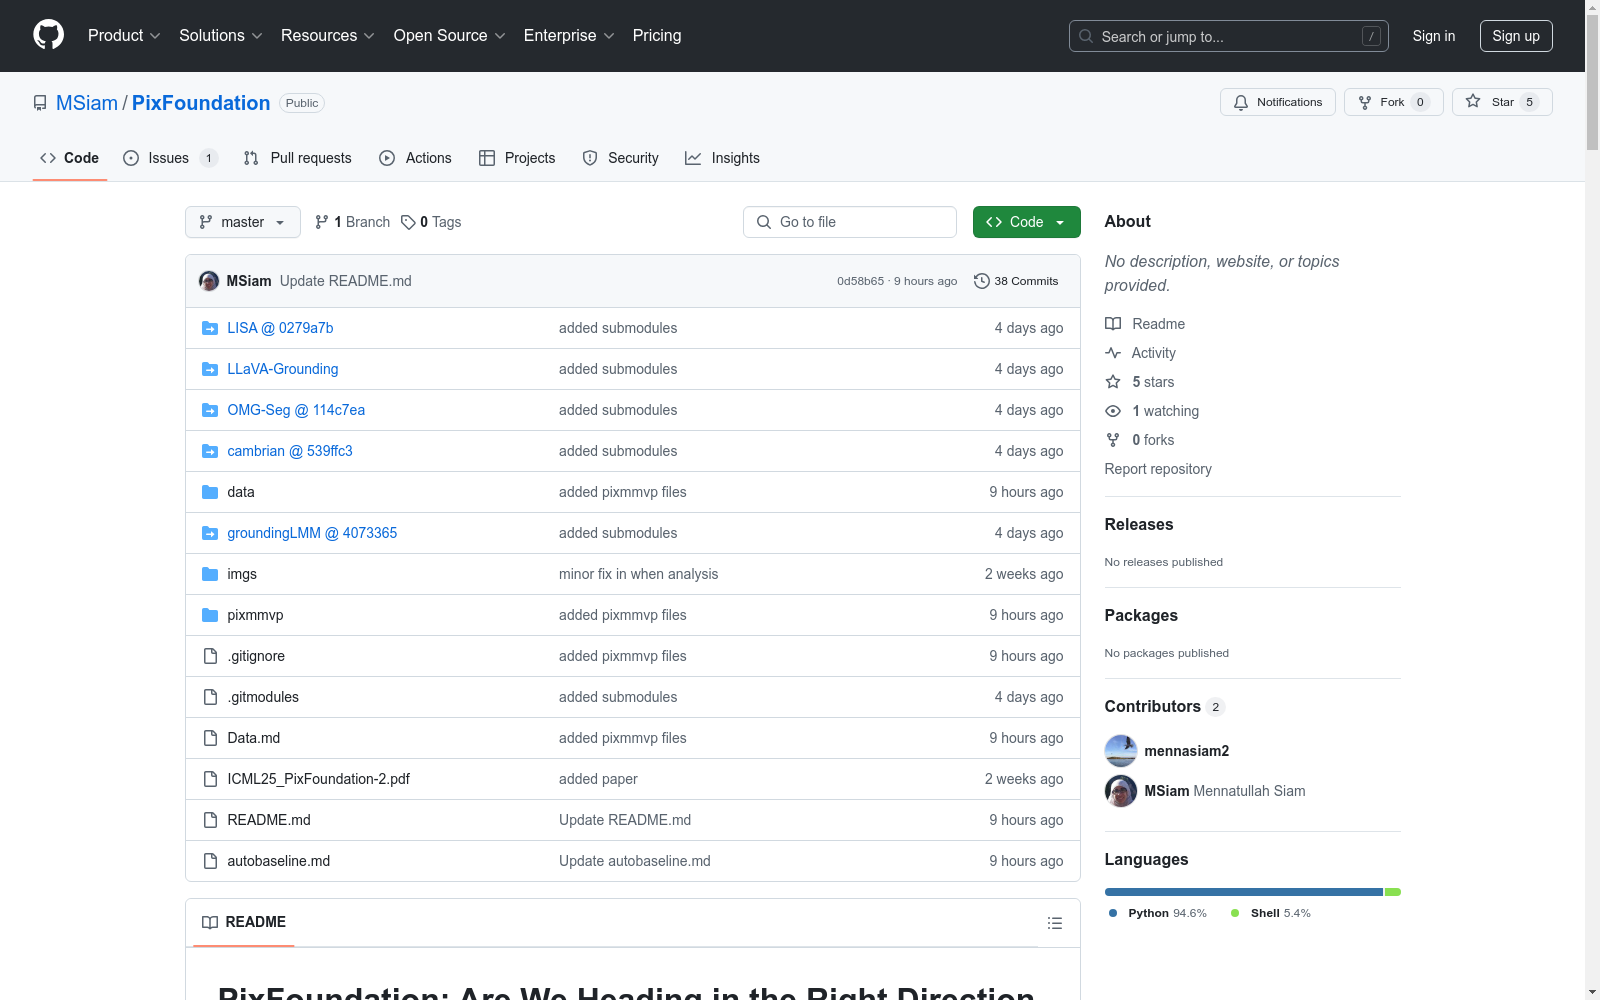The width and height of the screenshot is (1600, 1000).
Task: Open the 38 Commits link
Action: coord(1016,281)
